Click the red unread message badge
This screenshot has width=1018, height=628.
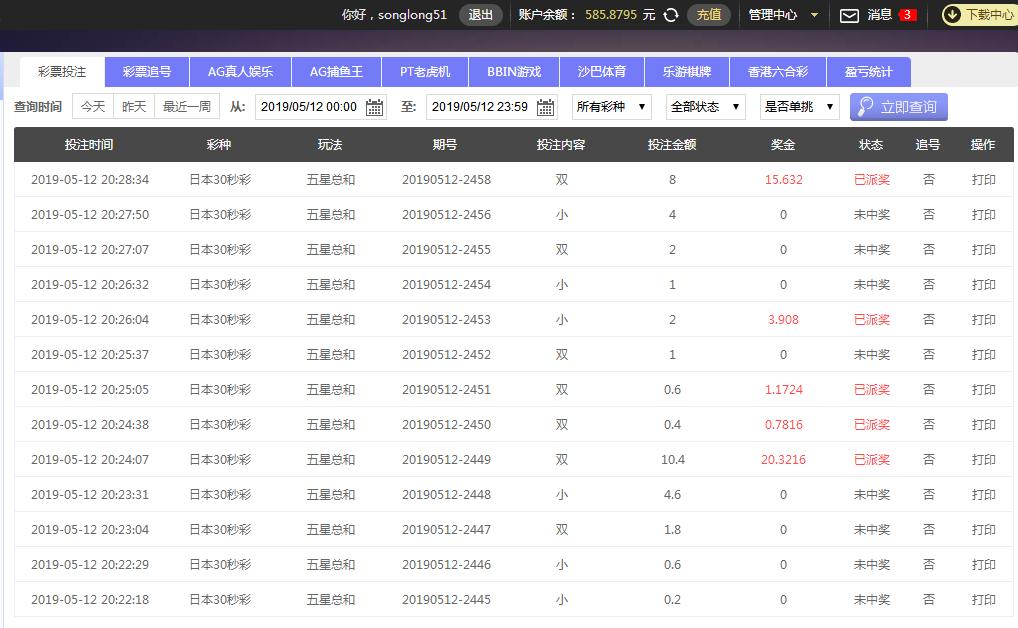pos(907,15)
